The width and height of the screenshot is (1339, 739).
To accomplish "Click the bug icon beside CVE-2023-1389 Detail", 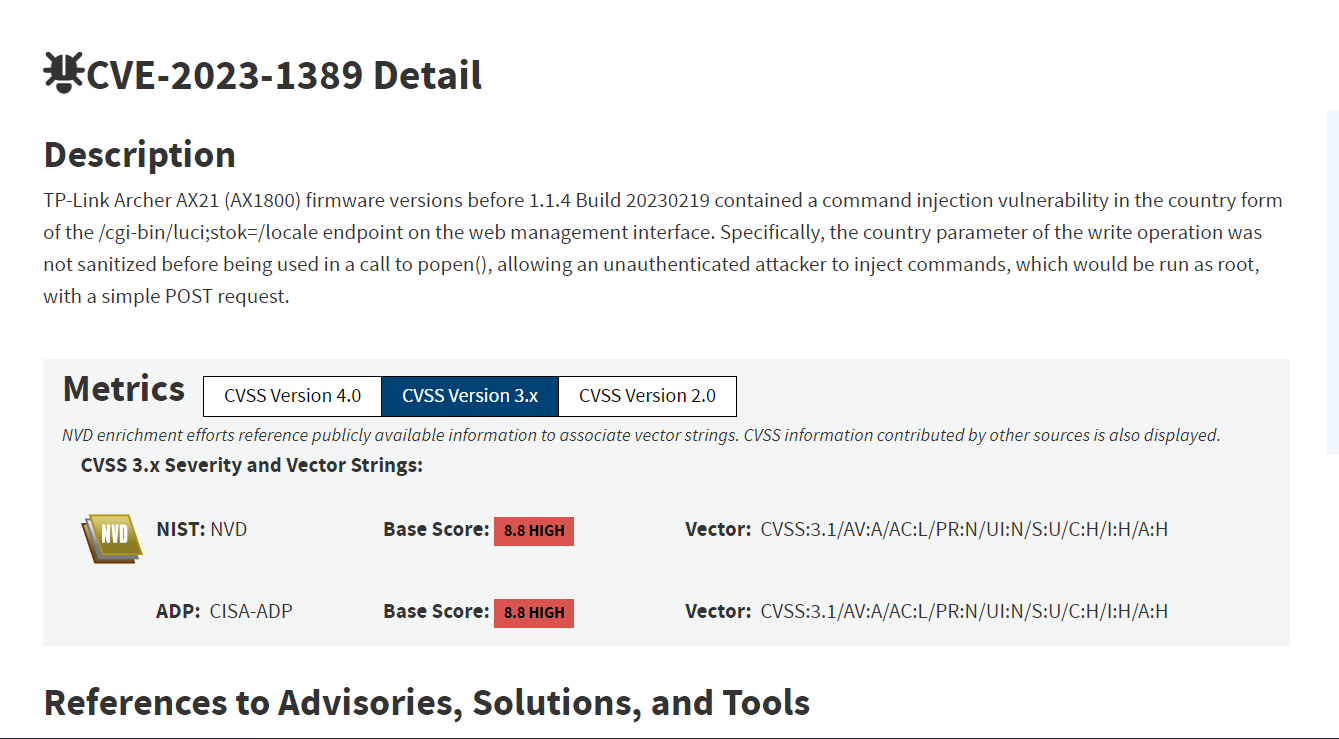I will click(64, 74).
